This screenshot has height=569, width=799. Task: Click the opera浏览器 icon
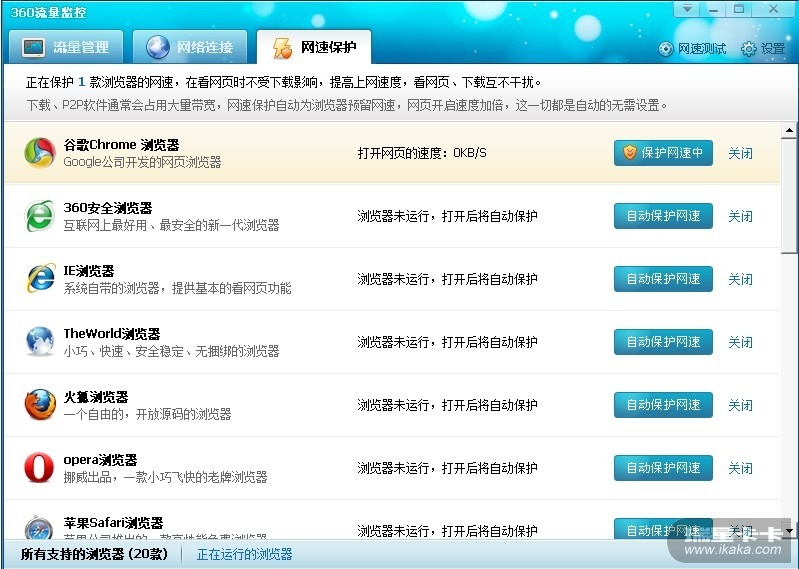point(39,468)
